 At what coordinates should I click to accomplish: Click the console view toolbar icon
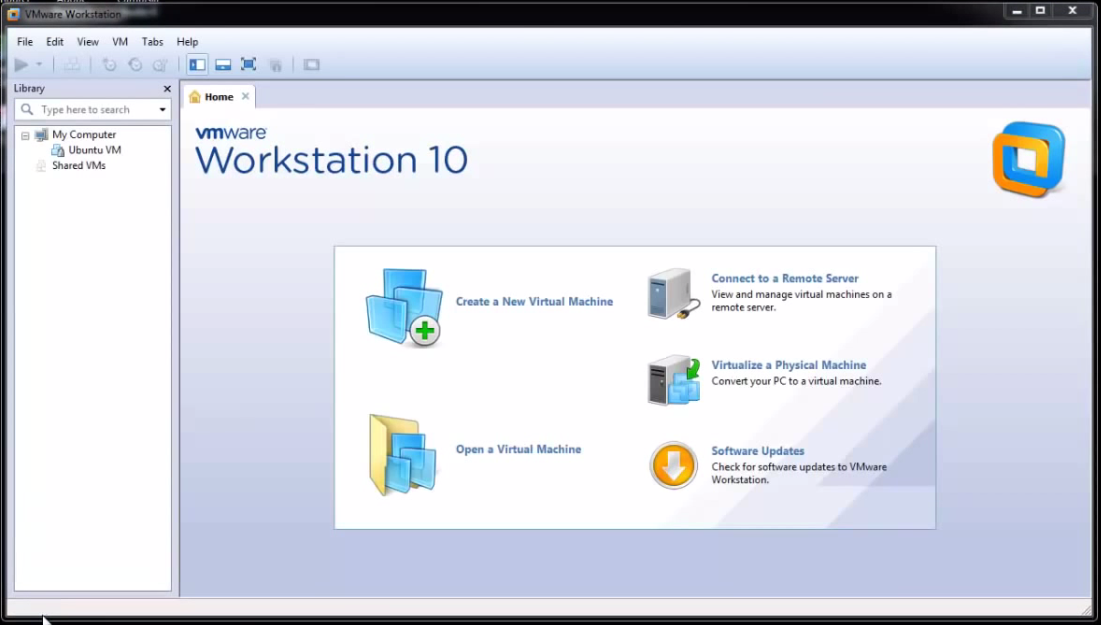click(311, 65)
